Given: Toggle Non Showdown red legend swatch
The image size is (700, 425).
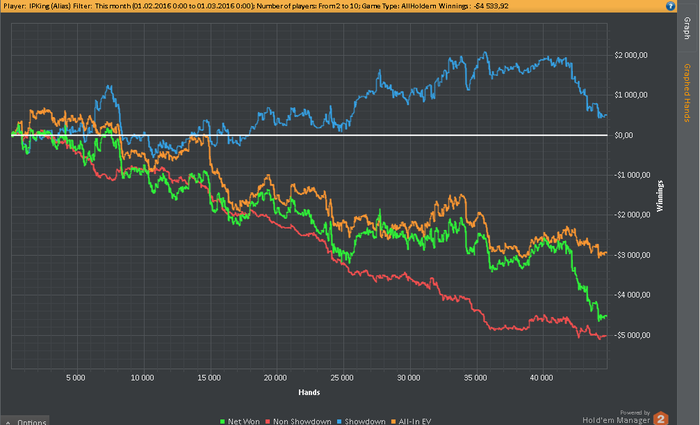Looking at the screenshot, I should (x=268, y=421).
